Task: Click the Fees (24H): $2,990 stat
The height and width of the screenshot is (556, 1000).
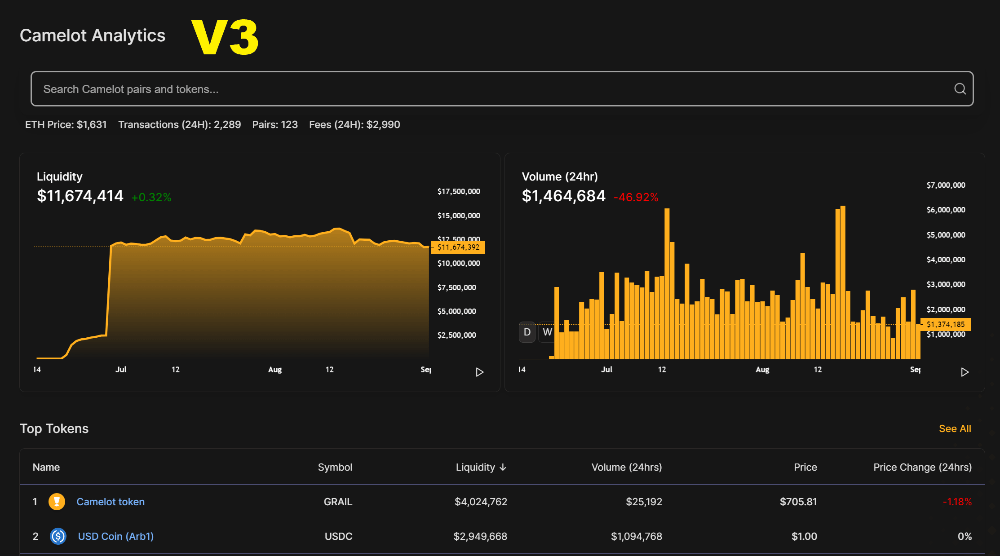Action: [355, 124]
